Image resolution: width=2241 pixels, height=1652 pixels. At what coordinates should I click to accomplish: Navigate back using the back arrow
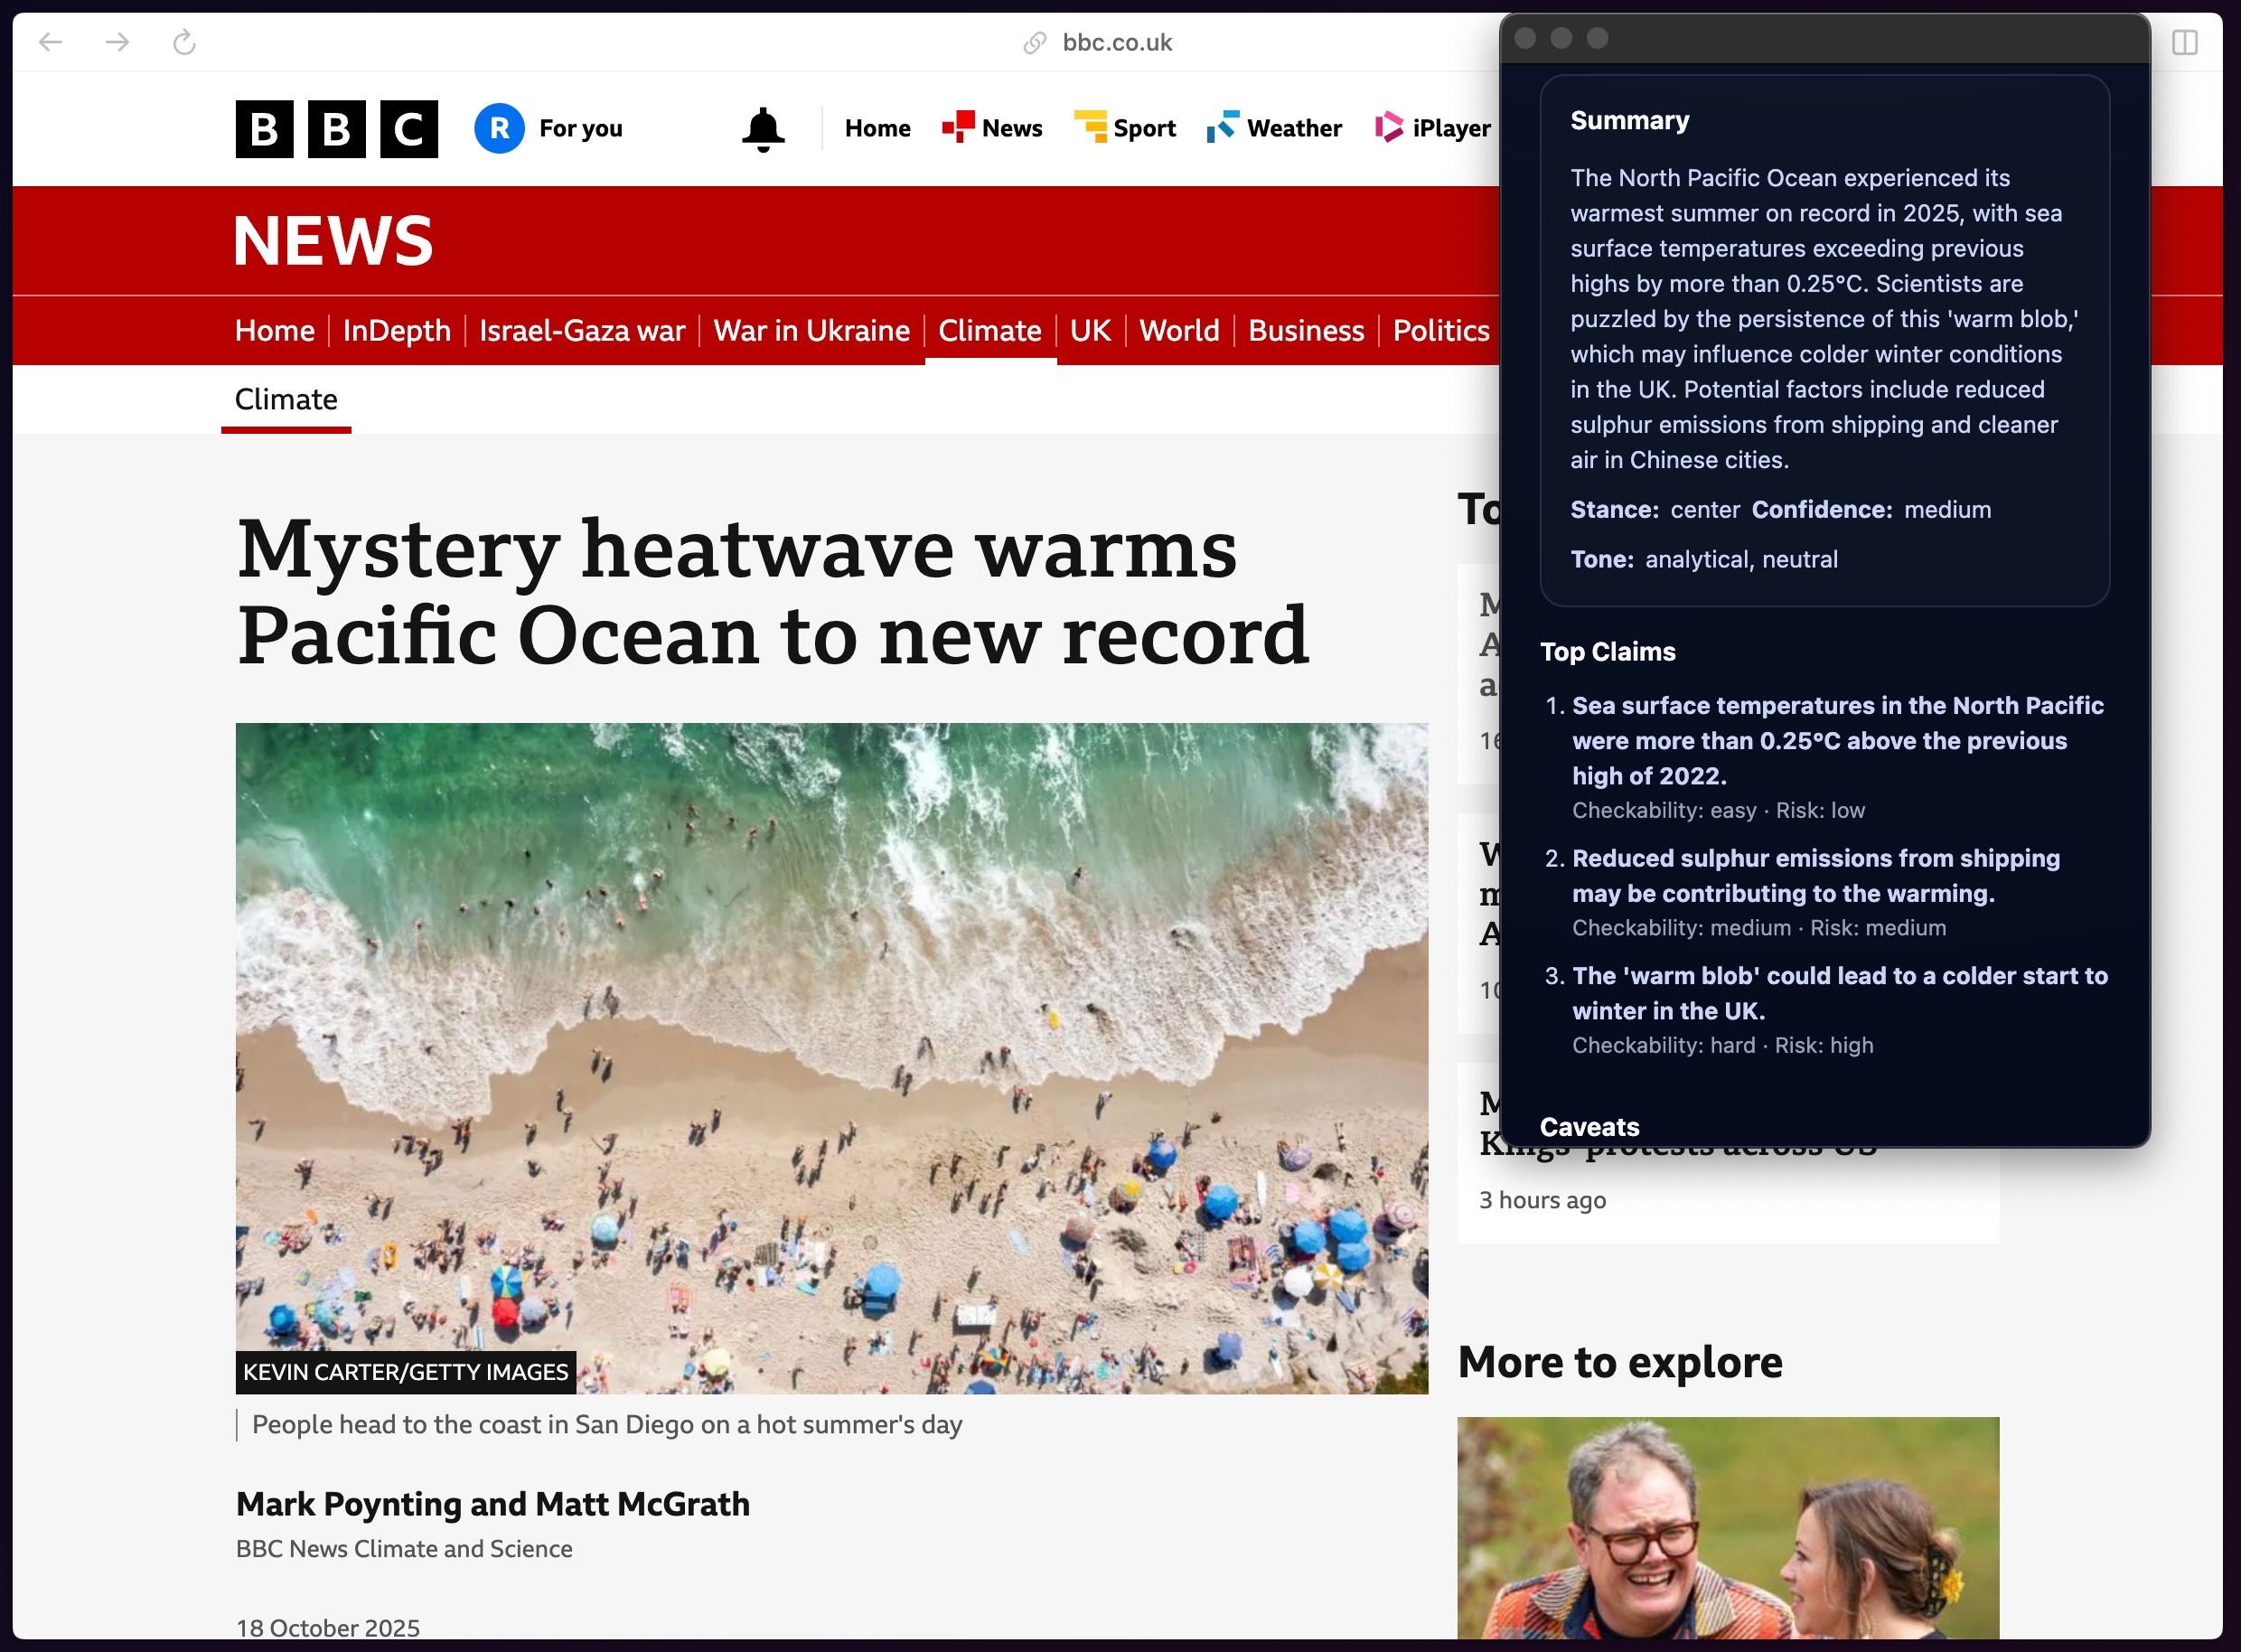52,42
